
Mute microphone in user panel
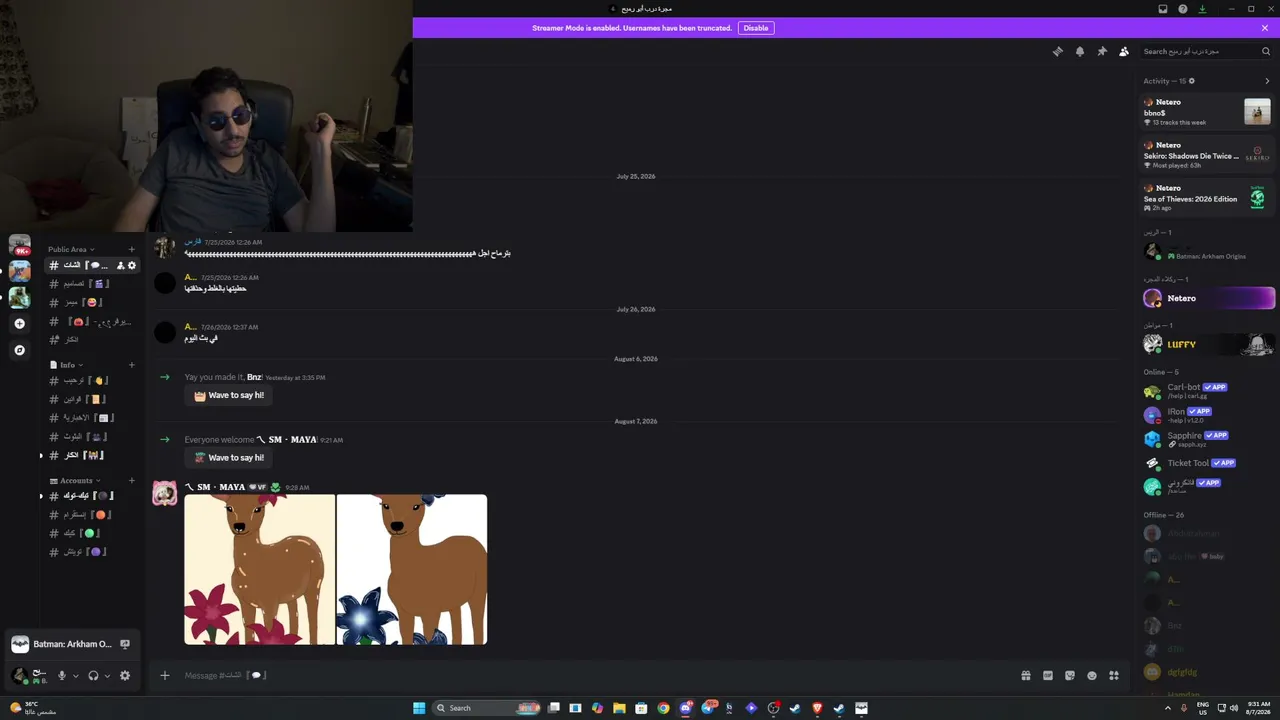coord(62,676)
